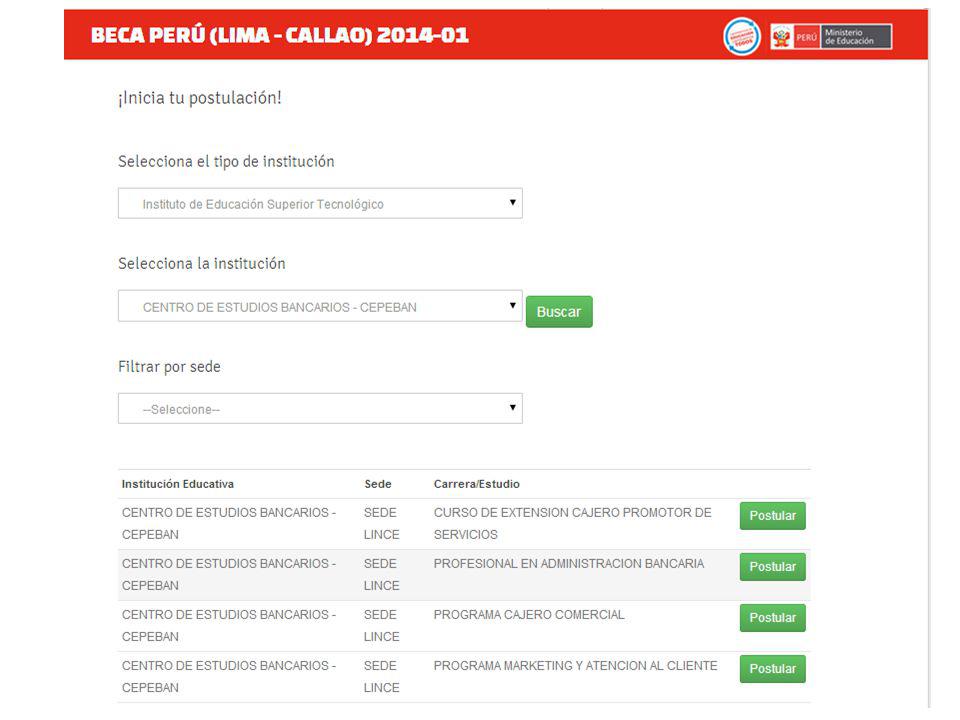Click the Selecciona el tipo de institución label
The height and width of the screenshot is (720, 960).
coord(226,162)
